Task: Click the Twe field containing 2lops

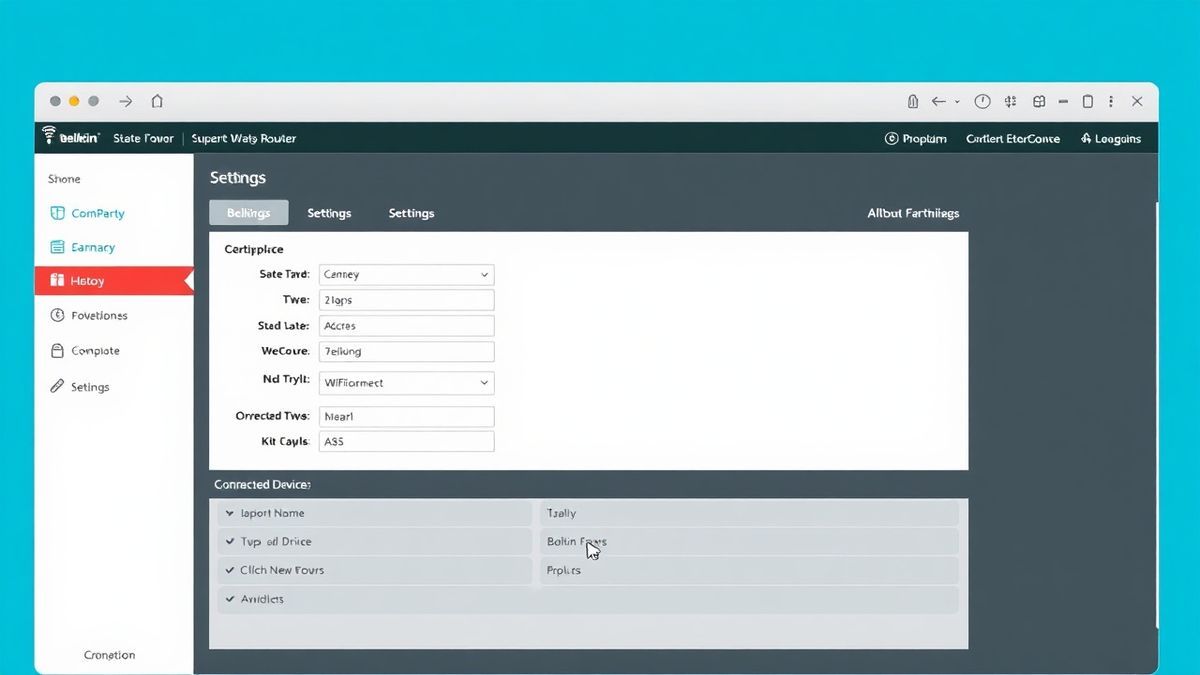Action: click(406, 300)
